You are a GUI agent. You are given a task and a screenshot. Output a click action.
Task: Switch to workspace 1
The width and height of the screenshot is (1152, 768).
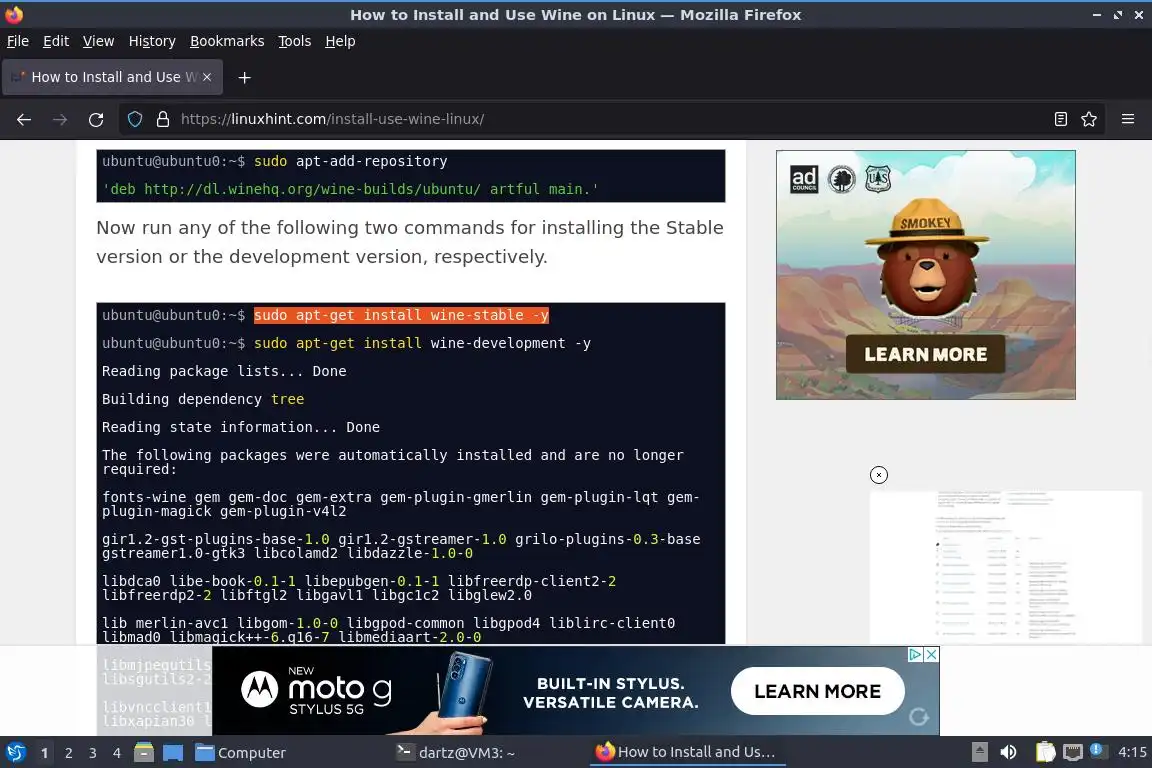click(x=44, y=753)
